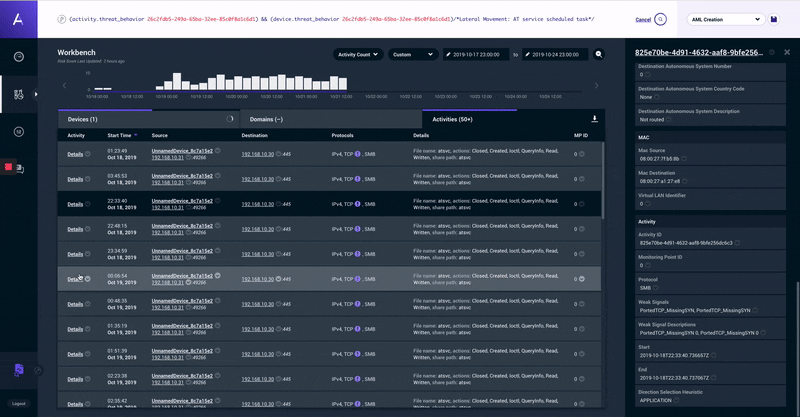Viewport: 800px width, 417px height.
Task: Open the Workbench flask sidebar icon
Action: [x=19, y=94]
